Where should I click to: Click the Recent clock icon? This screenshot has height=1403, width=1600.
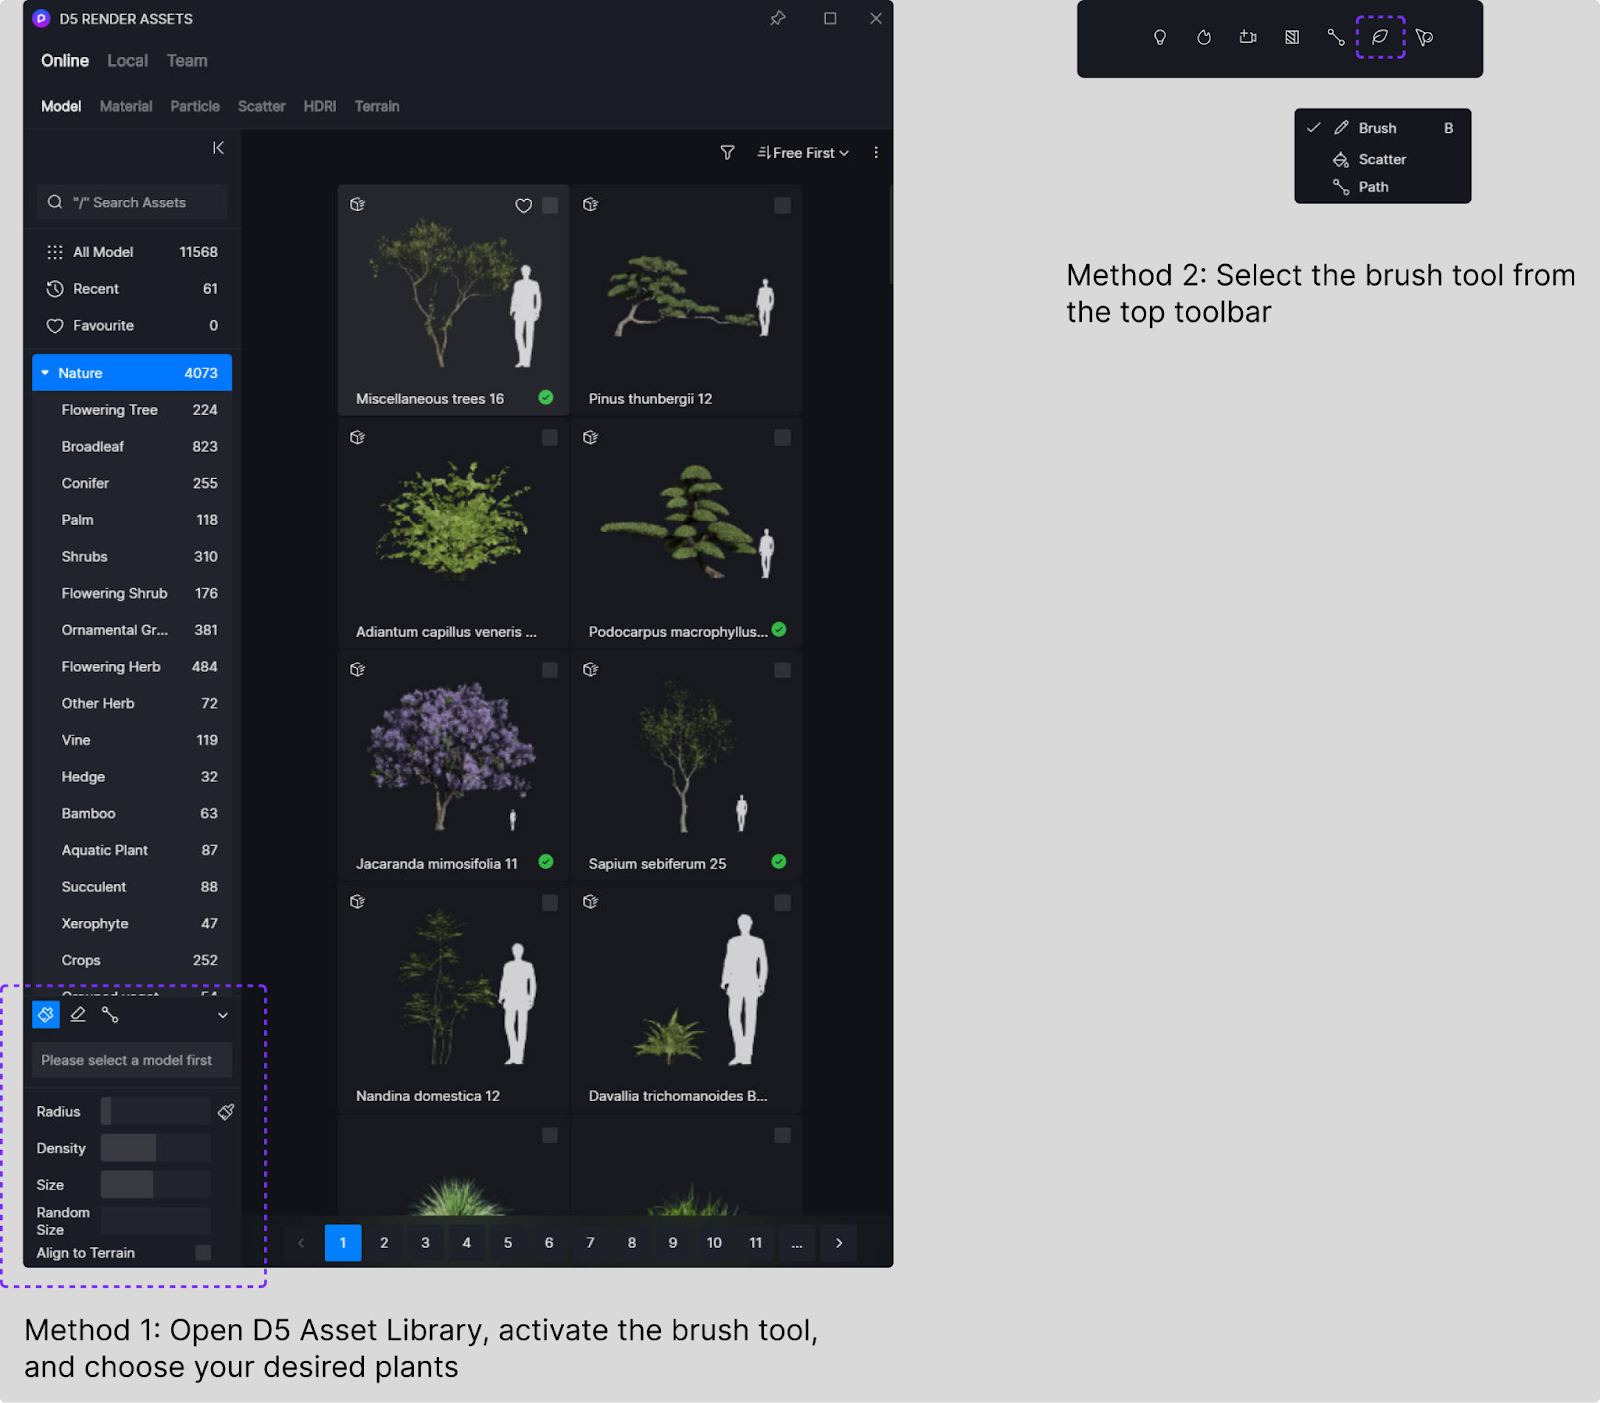tap(55, 289)
